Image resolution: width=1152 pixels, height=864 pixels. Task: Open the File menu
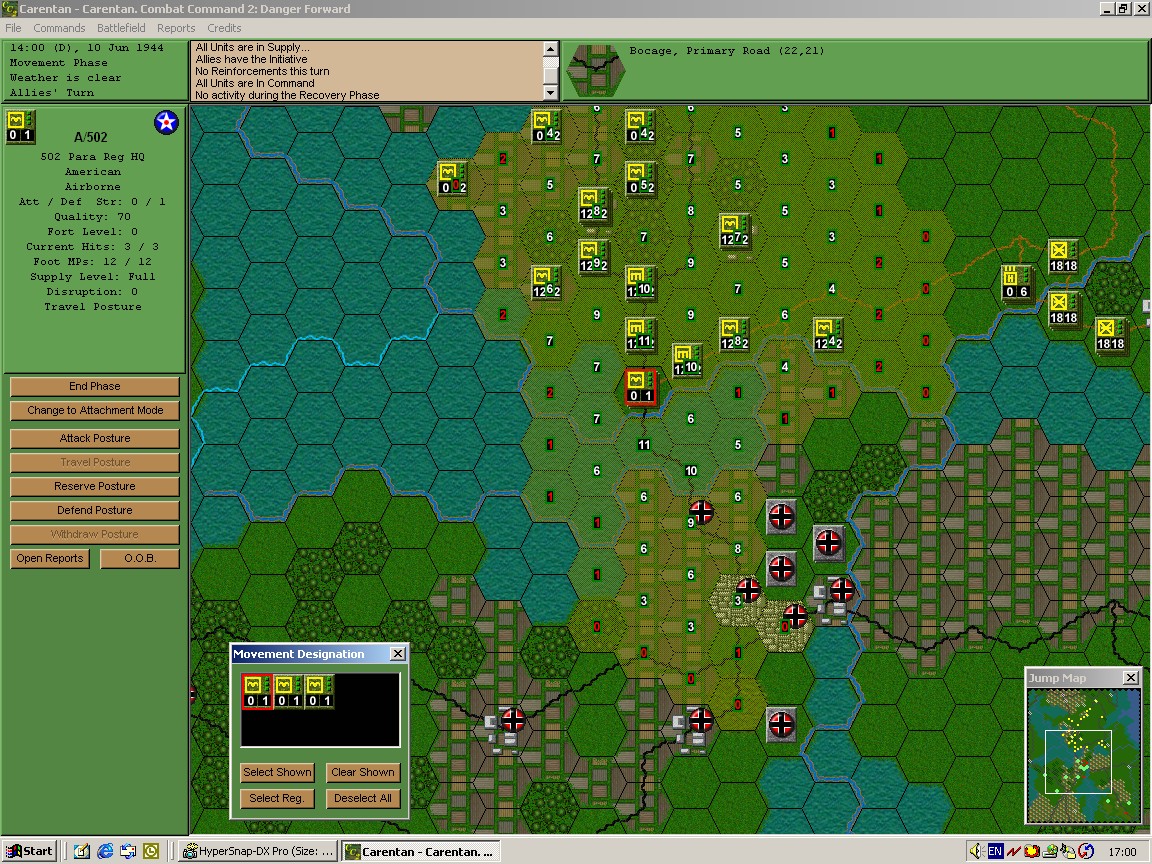coord(13,28)
